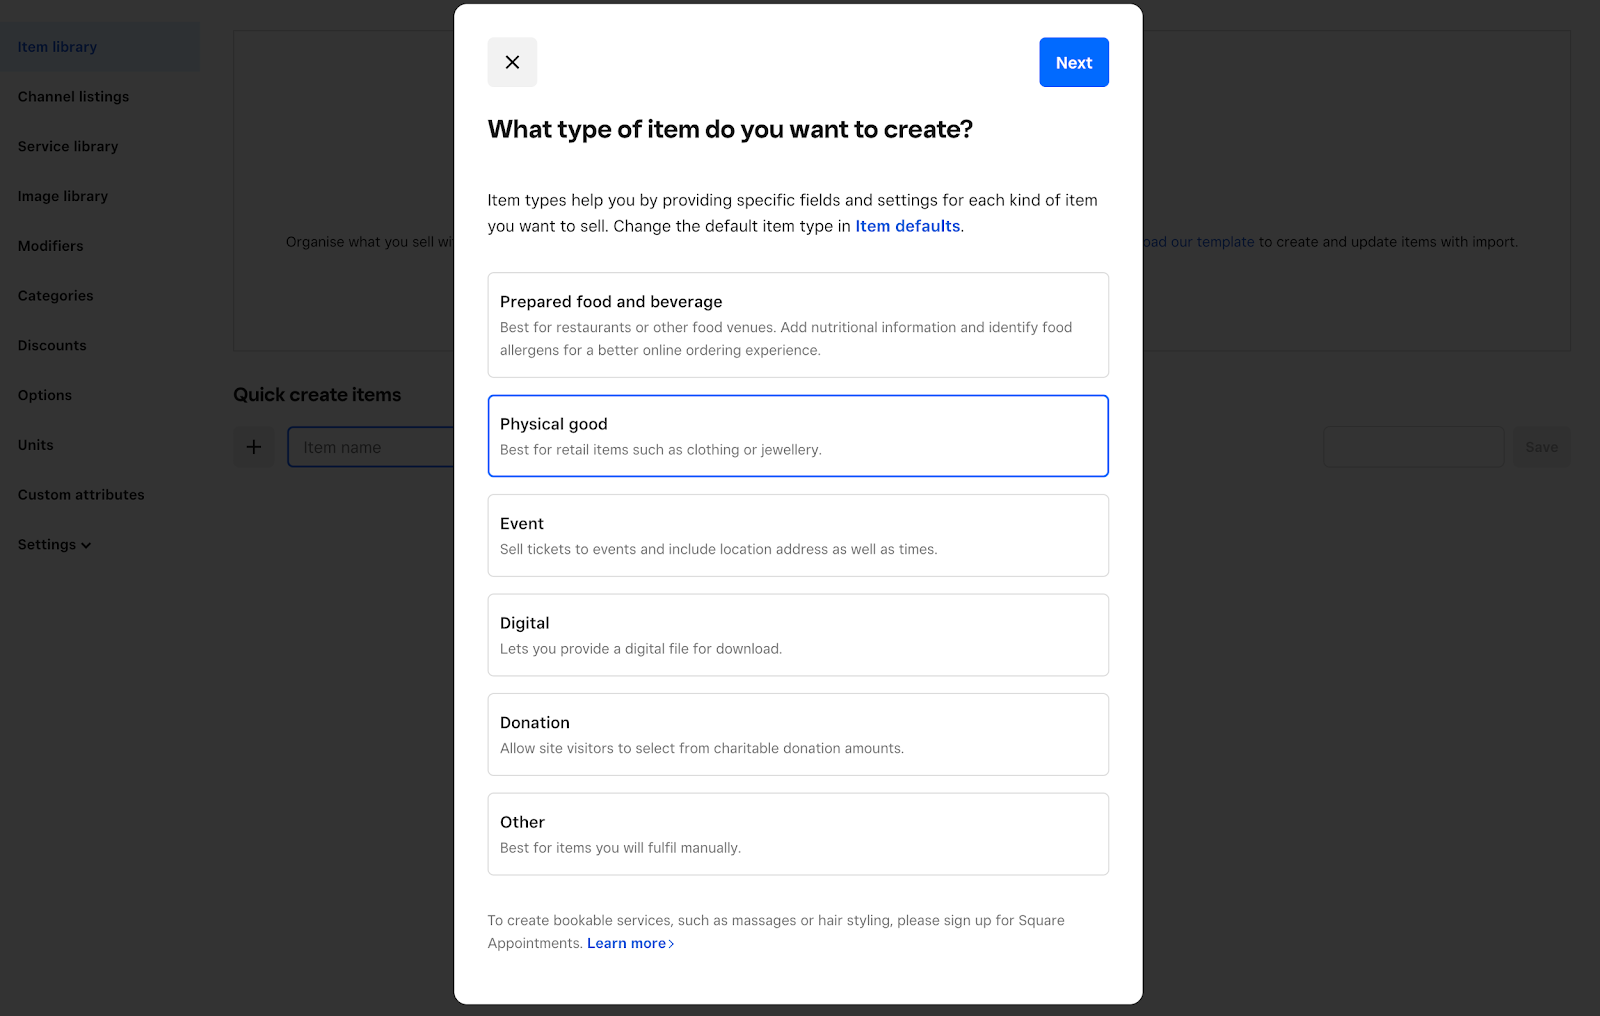Navigate to Categories

[x=55, y=296]
